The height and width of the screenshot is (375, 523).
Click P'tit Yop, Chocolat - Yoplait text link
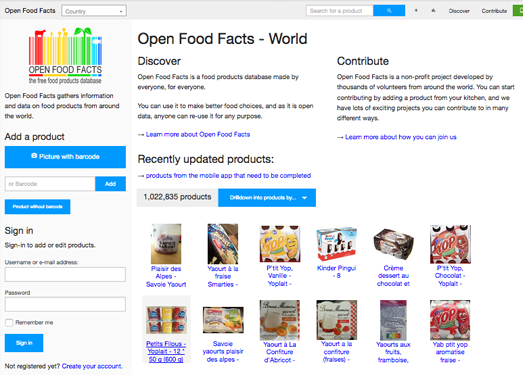pos(450,276)
